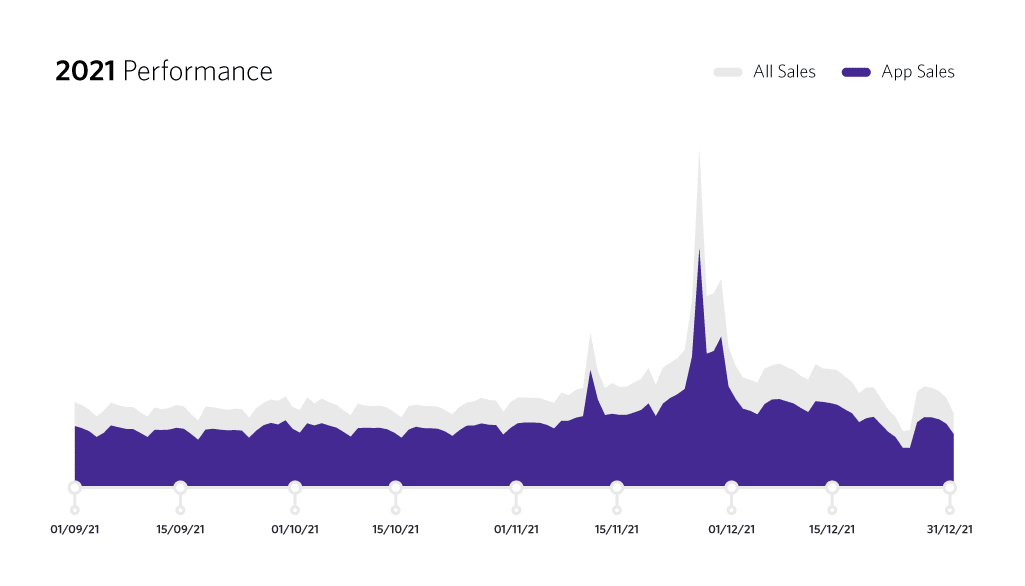Choose the 15/12/21 timeline marker circle
This screenshot has width=1025, height=586.
click(832, 487)
